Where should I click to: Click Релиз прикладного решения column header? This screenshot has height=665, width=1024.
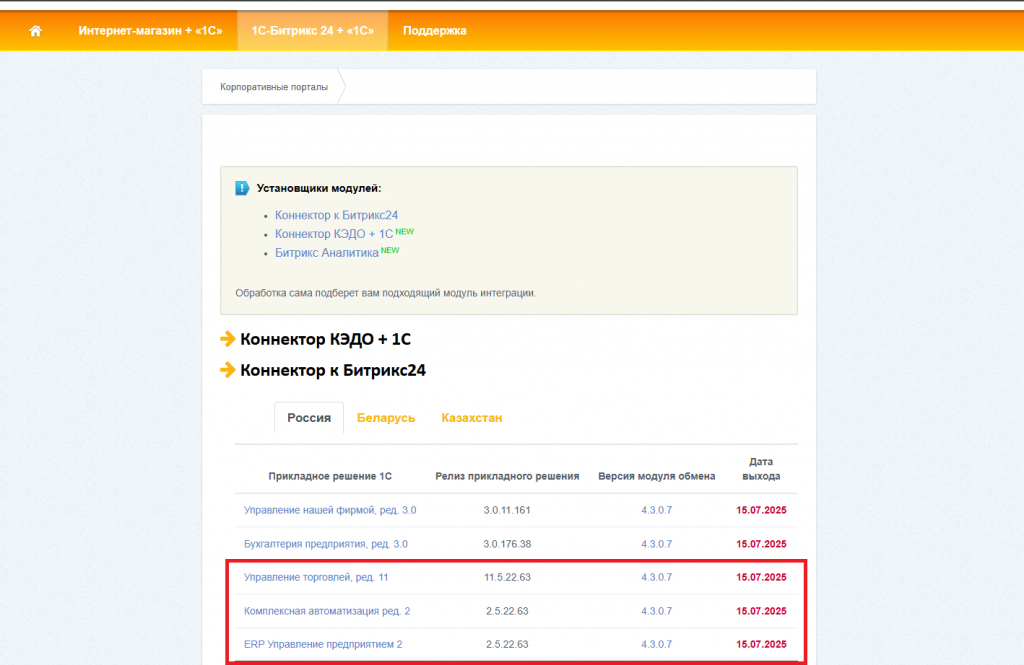pyautogui.click(x=507, y=476)
